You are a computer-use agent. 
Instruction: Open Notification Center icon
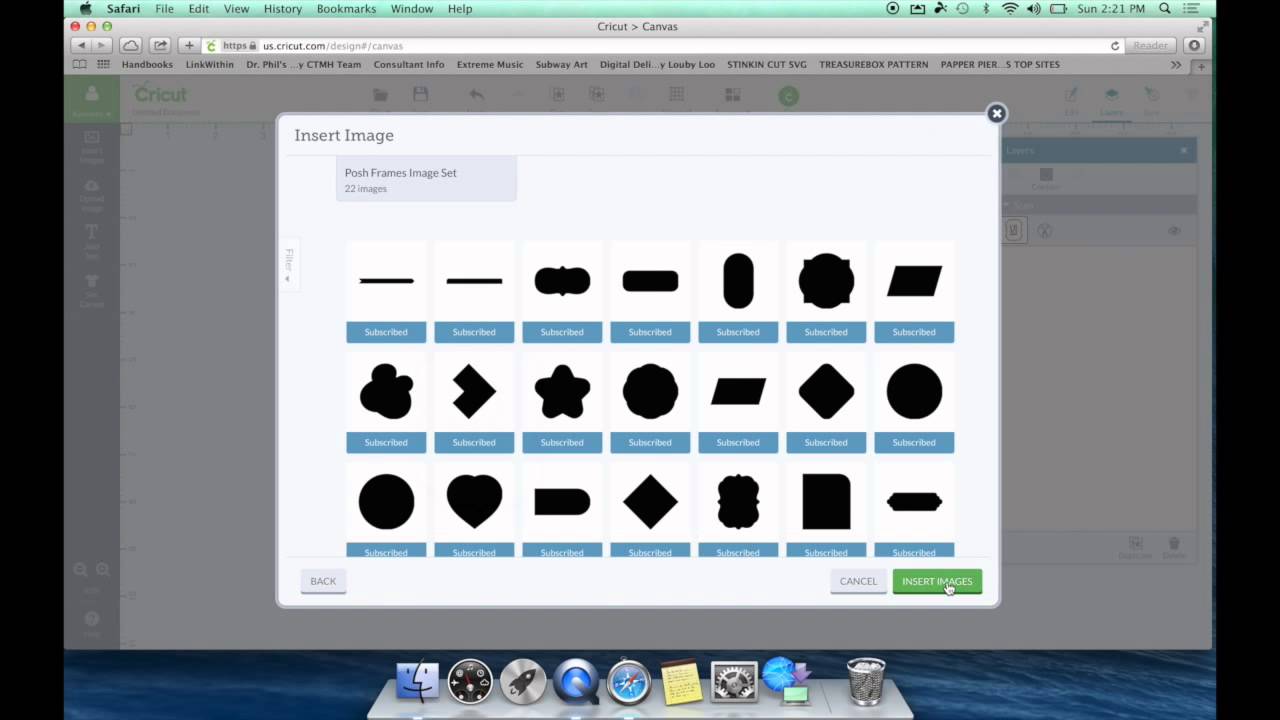pos(1190,9)
